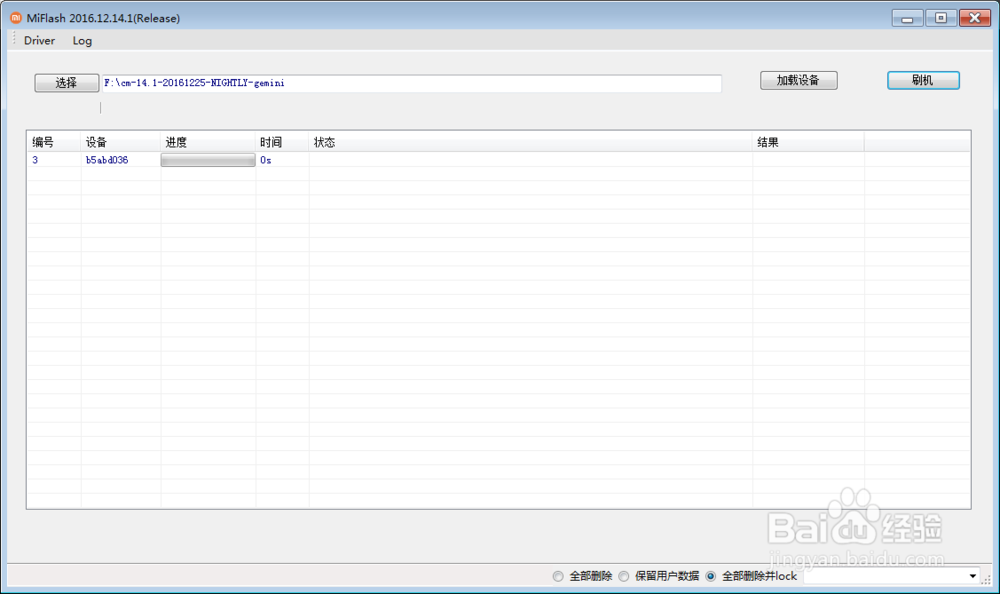Viewport: 1000px width, 594px height.
Task: Click the 0s time cell
Action: coord(282,160)
